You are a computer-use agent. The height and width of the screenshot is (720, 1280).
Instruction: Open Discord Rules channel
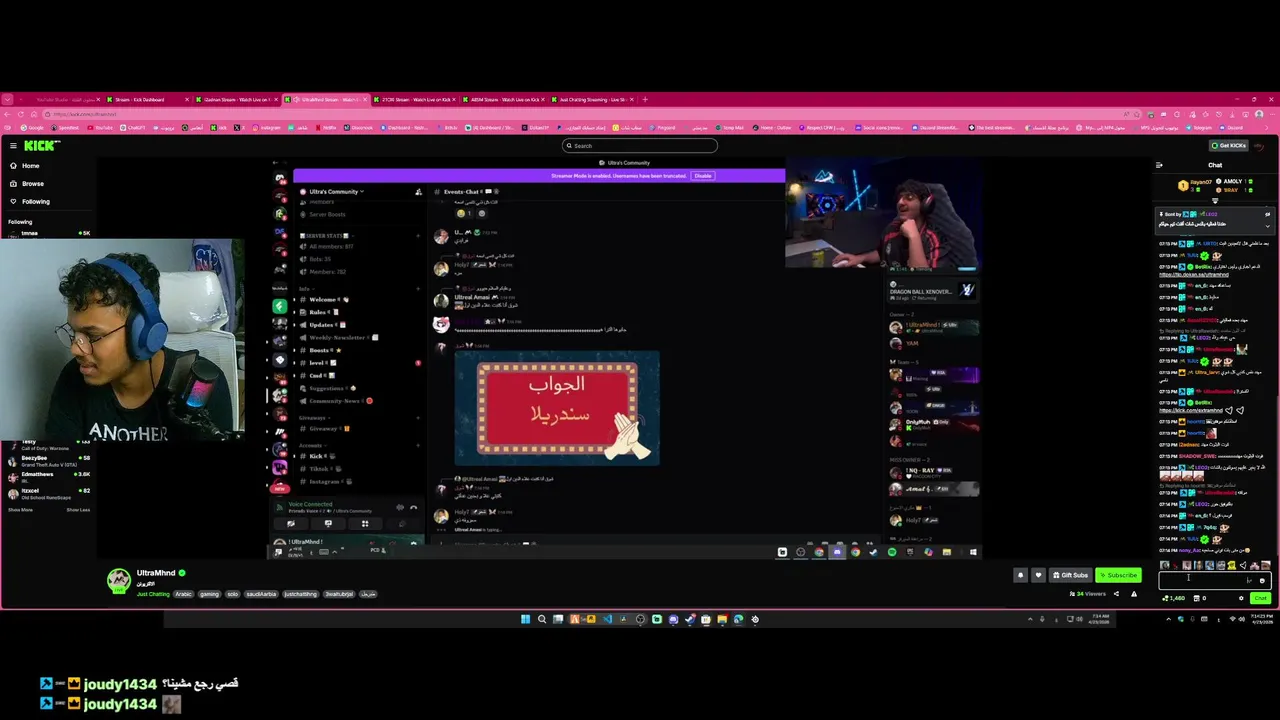(320, 312)
